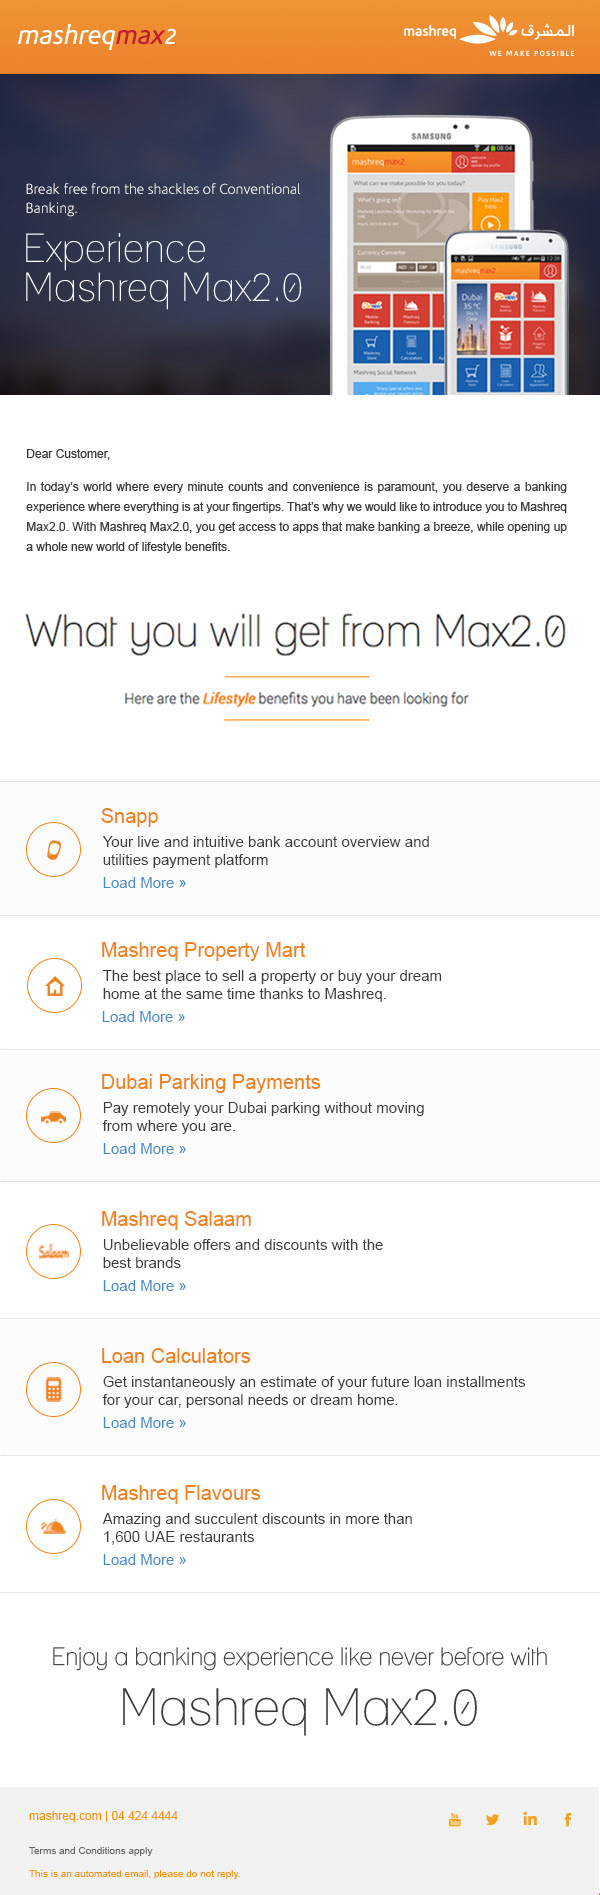Click the Mashreq Salaam circular icon
The image size is (600, 1895).
(53, 1251)
